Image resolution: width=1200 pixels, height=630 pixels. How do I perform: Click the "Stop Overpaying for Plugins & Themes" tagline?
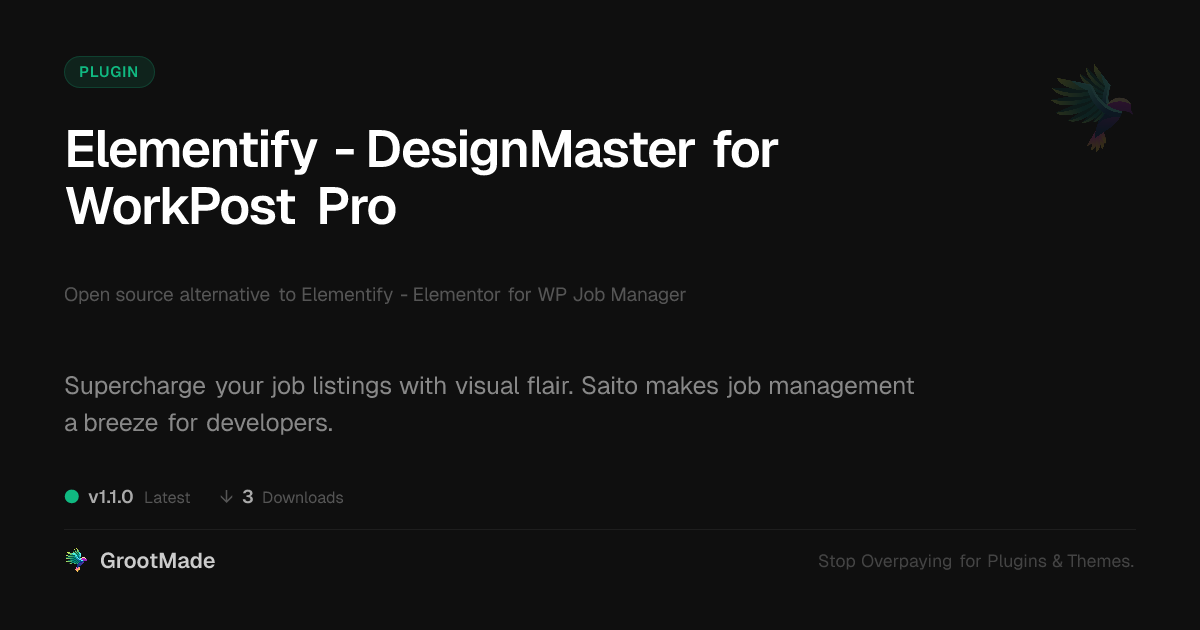point(975,562)
